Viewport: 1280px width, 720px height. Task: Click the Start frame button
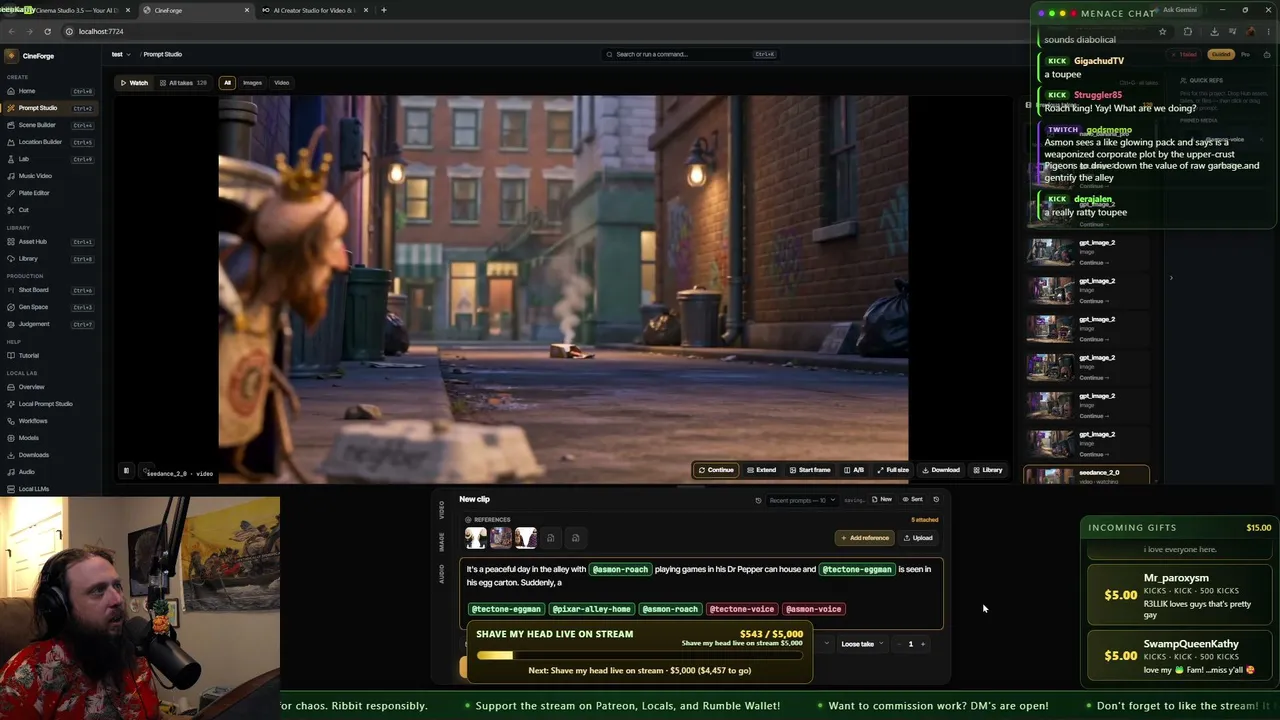click(810, 470)
